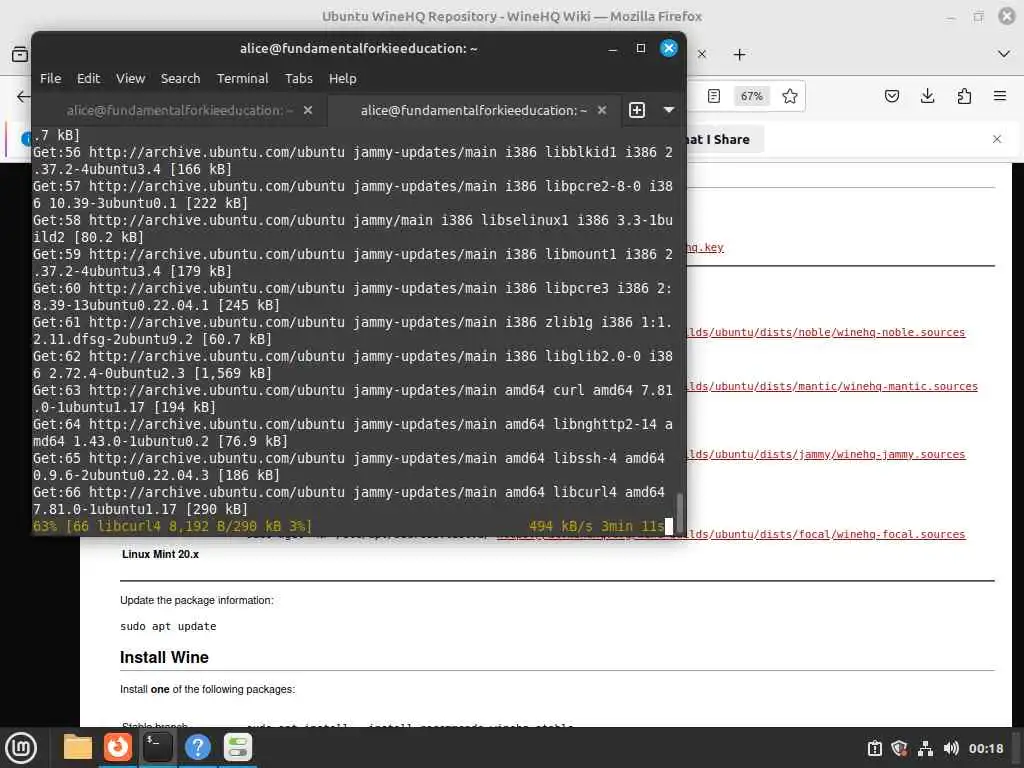Open the Linux Mint start menu
Image resolution: width=1024 pixels, height=768 pixels.
click(x=22, y=748)
